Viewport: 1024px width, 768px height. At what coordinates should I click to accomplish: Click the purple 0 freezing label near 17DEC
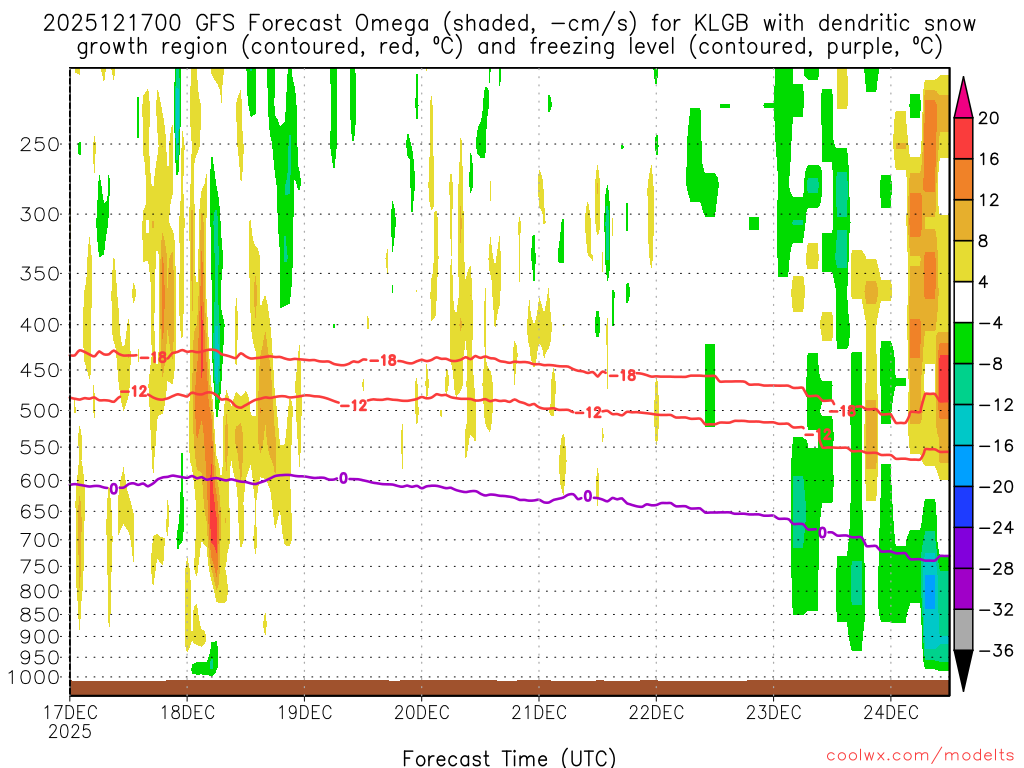(114, 488)
